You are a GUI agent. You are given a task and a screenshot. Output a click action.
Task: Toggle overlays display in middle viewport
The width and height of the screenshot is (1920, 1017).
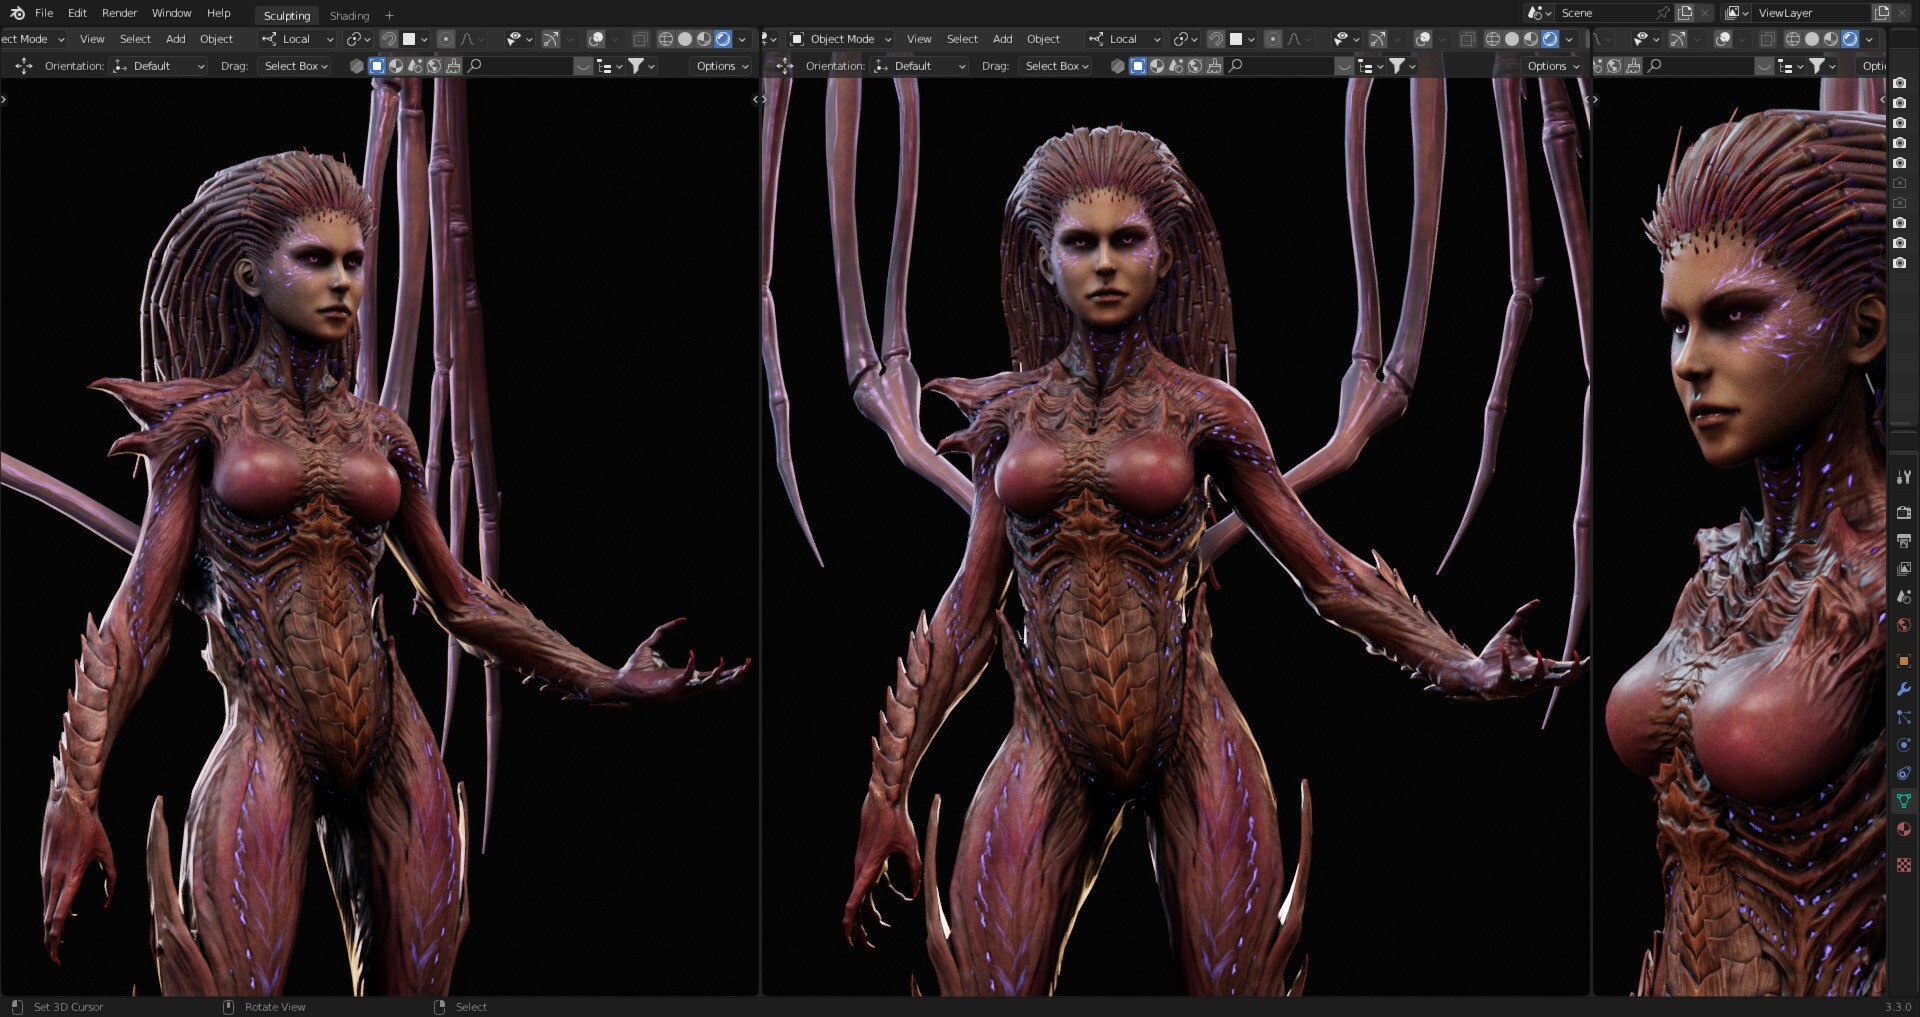click(1423, 39)
